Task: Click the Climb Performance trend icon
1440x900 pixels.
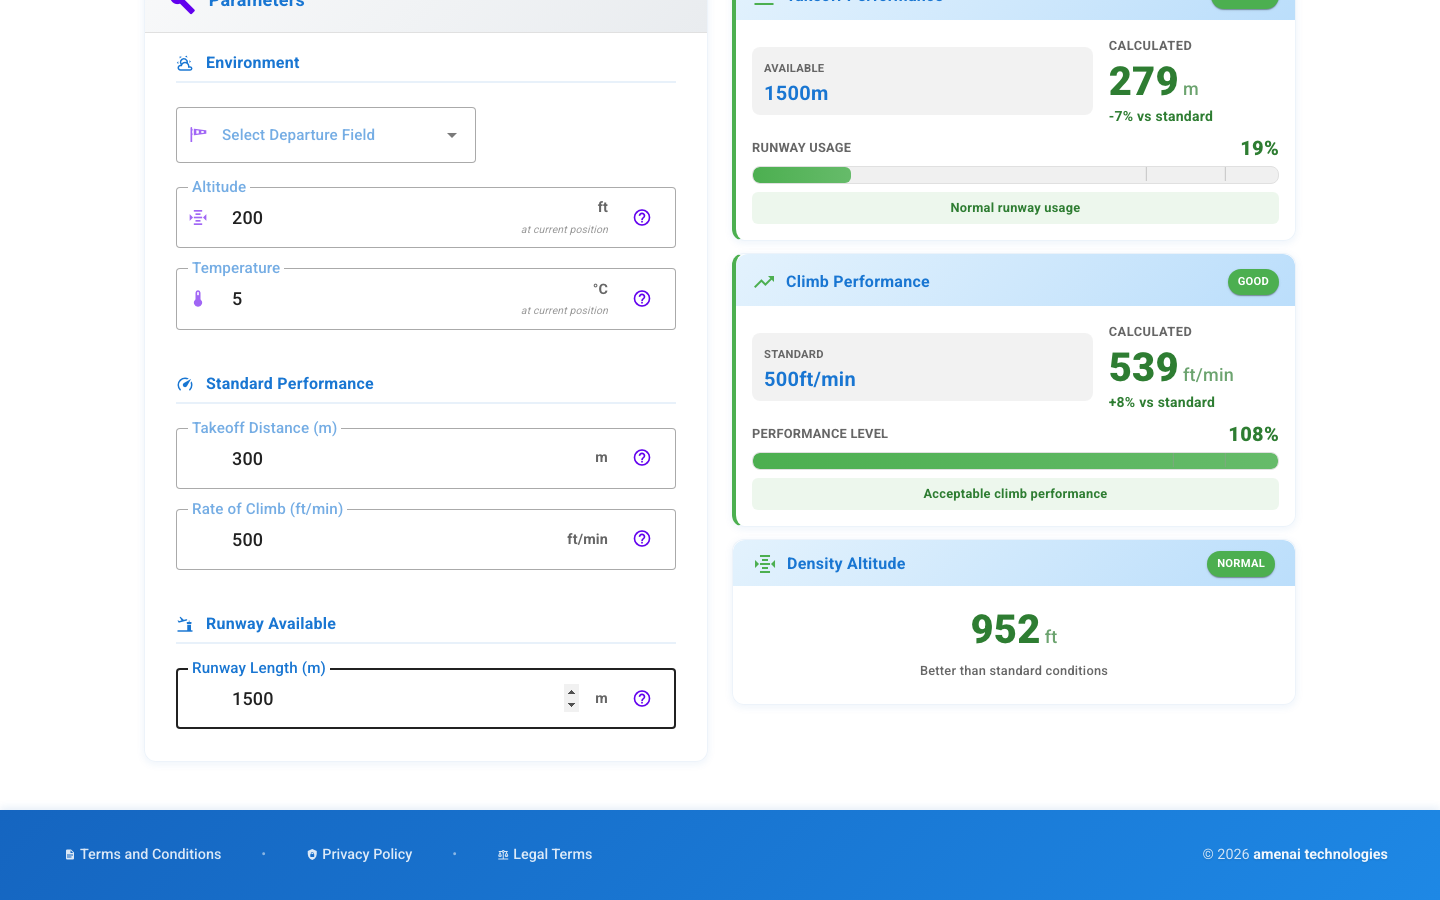Action: click(764, 282)
